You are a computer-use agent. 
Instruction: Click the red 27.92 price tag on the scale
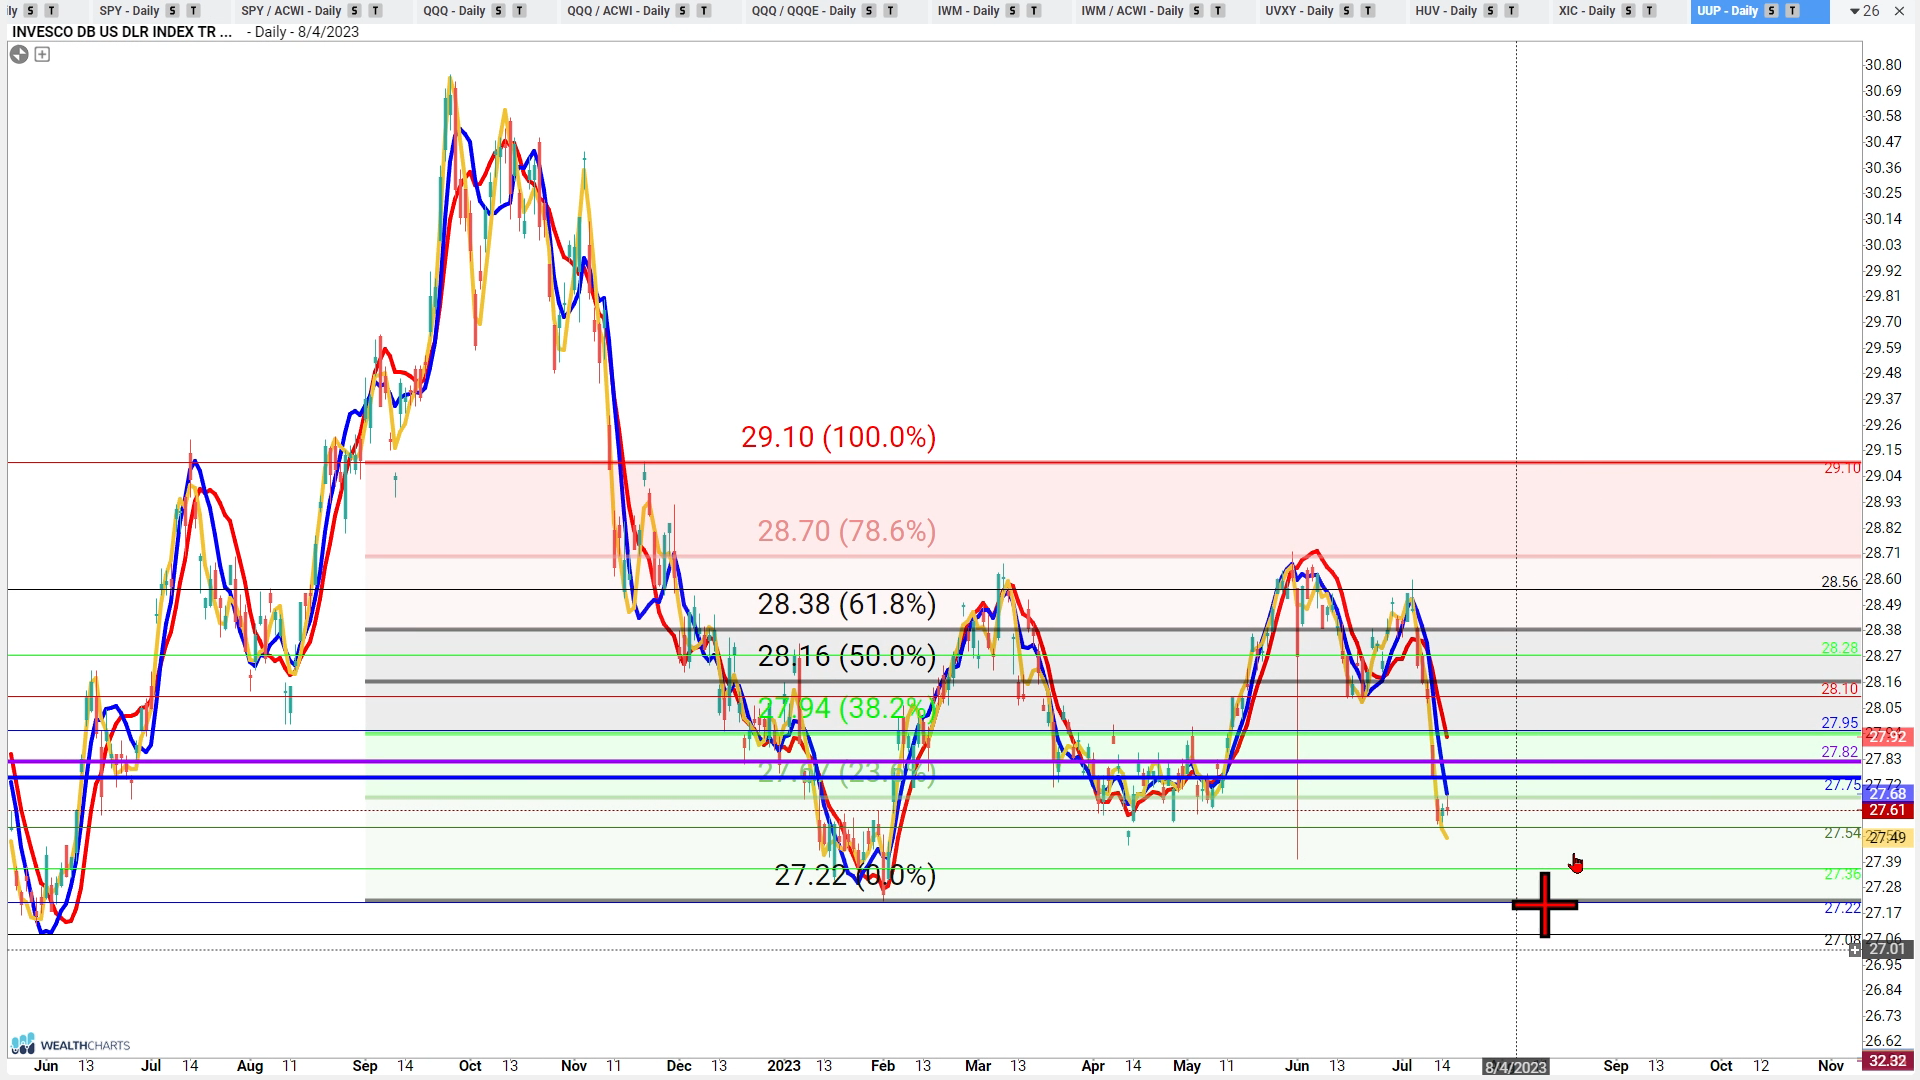1888,736
